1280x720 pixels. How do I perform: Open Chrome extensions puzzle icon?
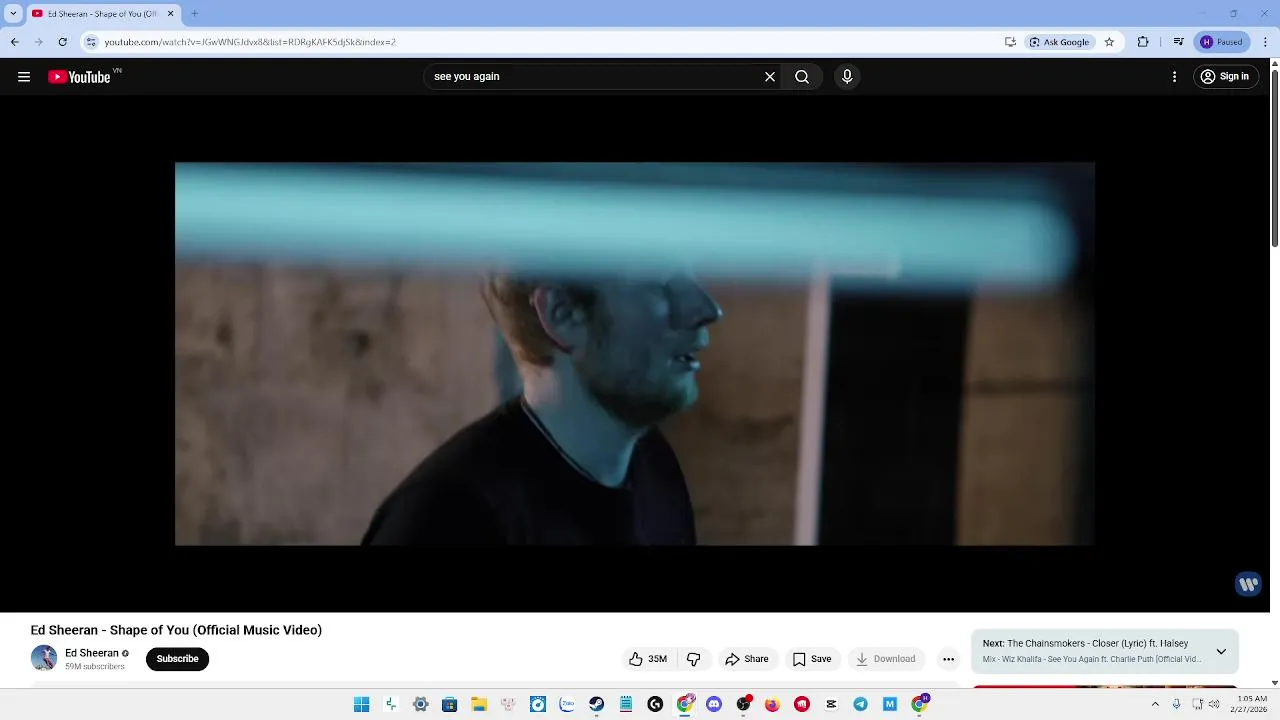coord(1143,42)
